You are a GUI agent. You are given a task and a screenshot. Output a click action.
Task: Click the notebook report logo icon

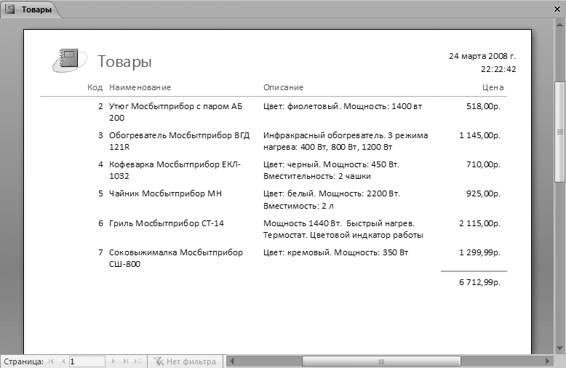tap(69, 60)
